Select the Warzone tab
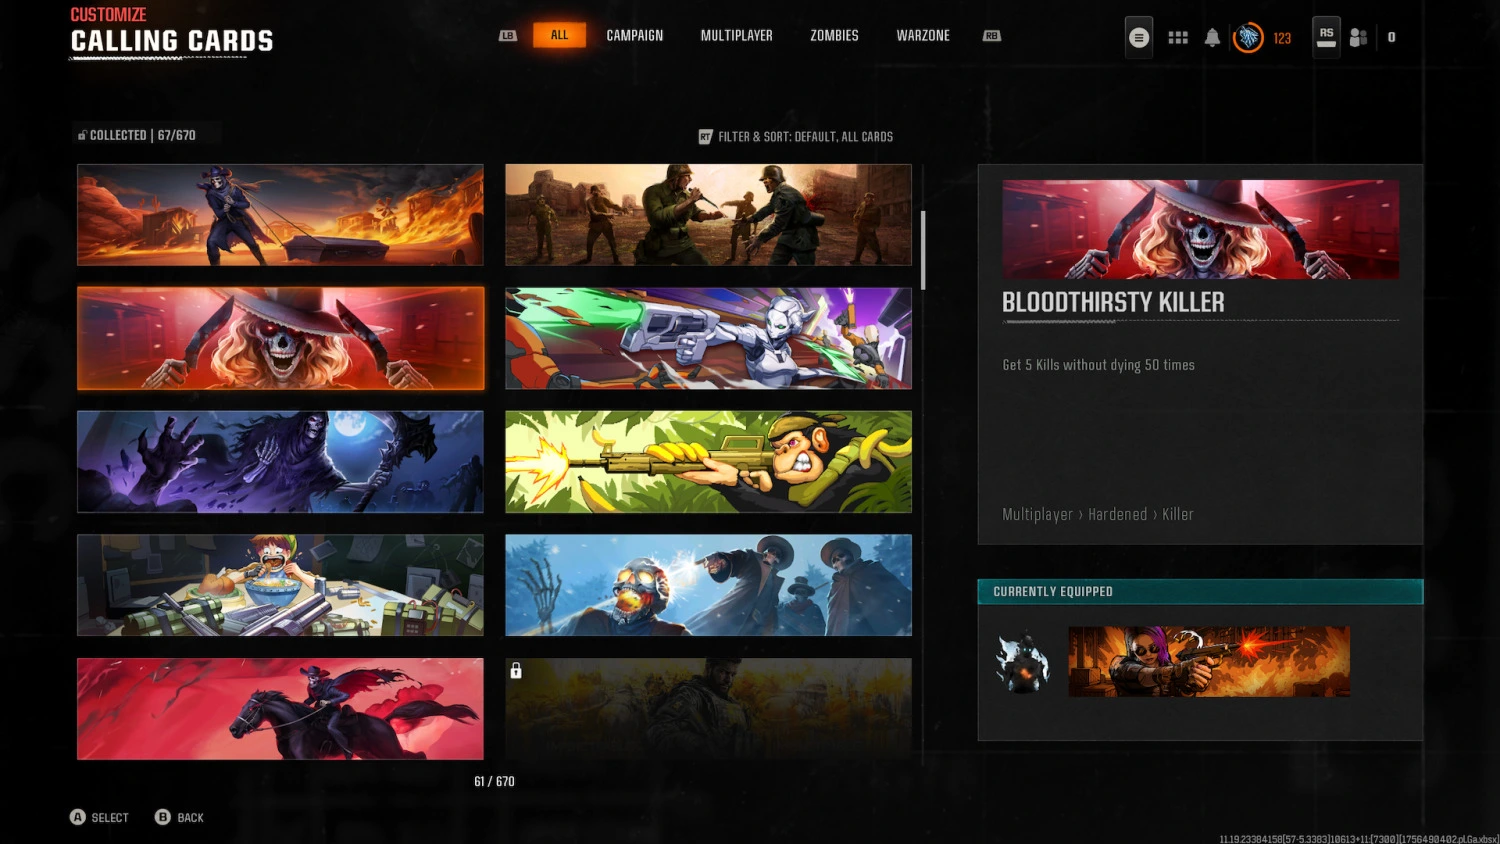1500x844 pixels. 922,36
